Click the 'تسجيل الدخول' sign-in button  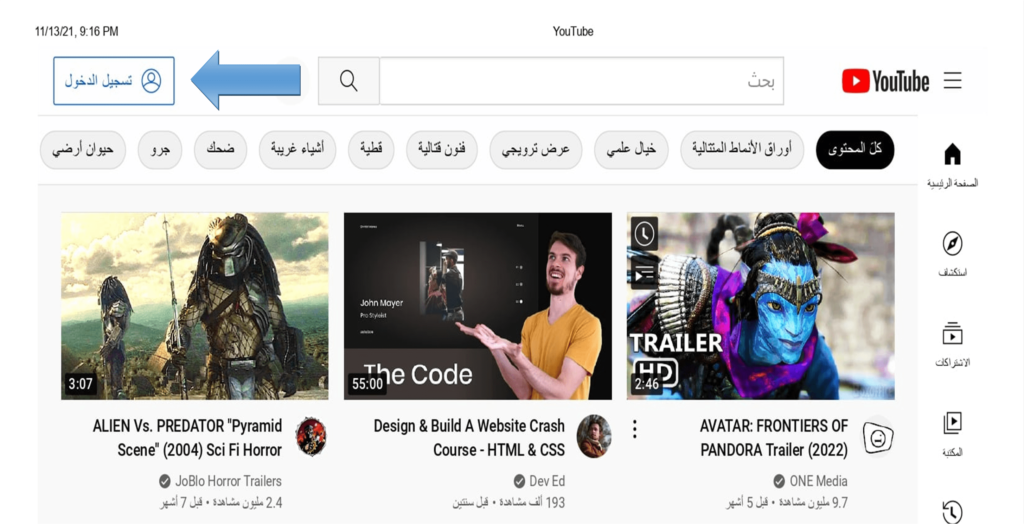114,81
